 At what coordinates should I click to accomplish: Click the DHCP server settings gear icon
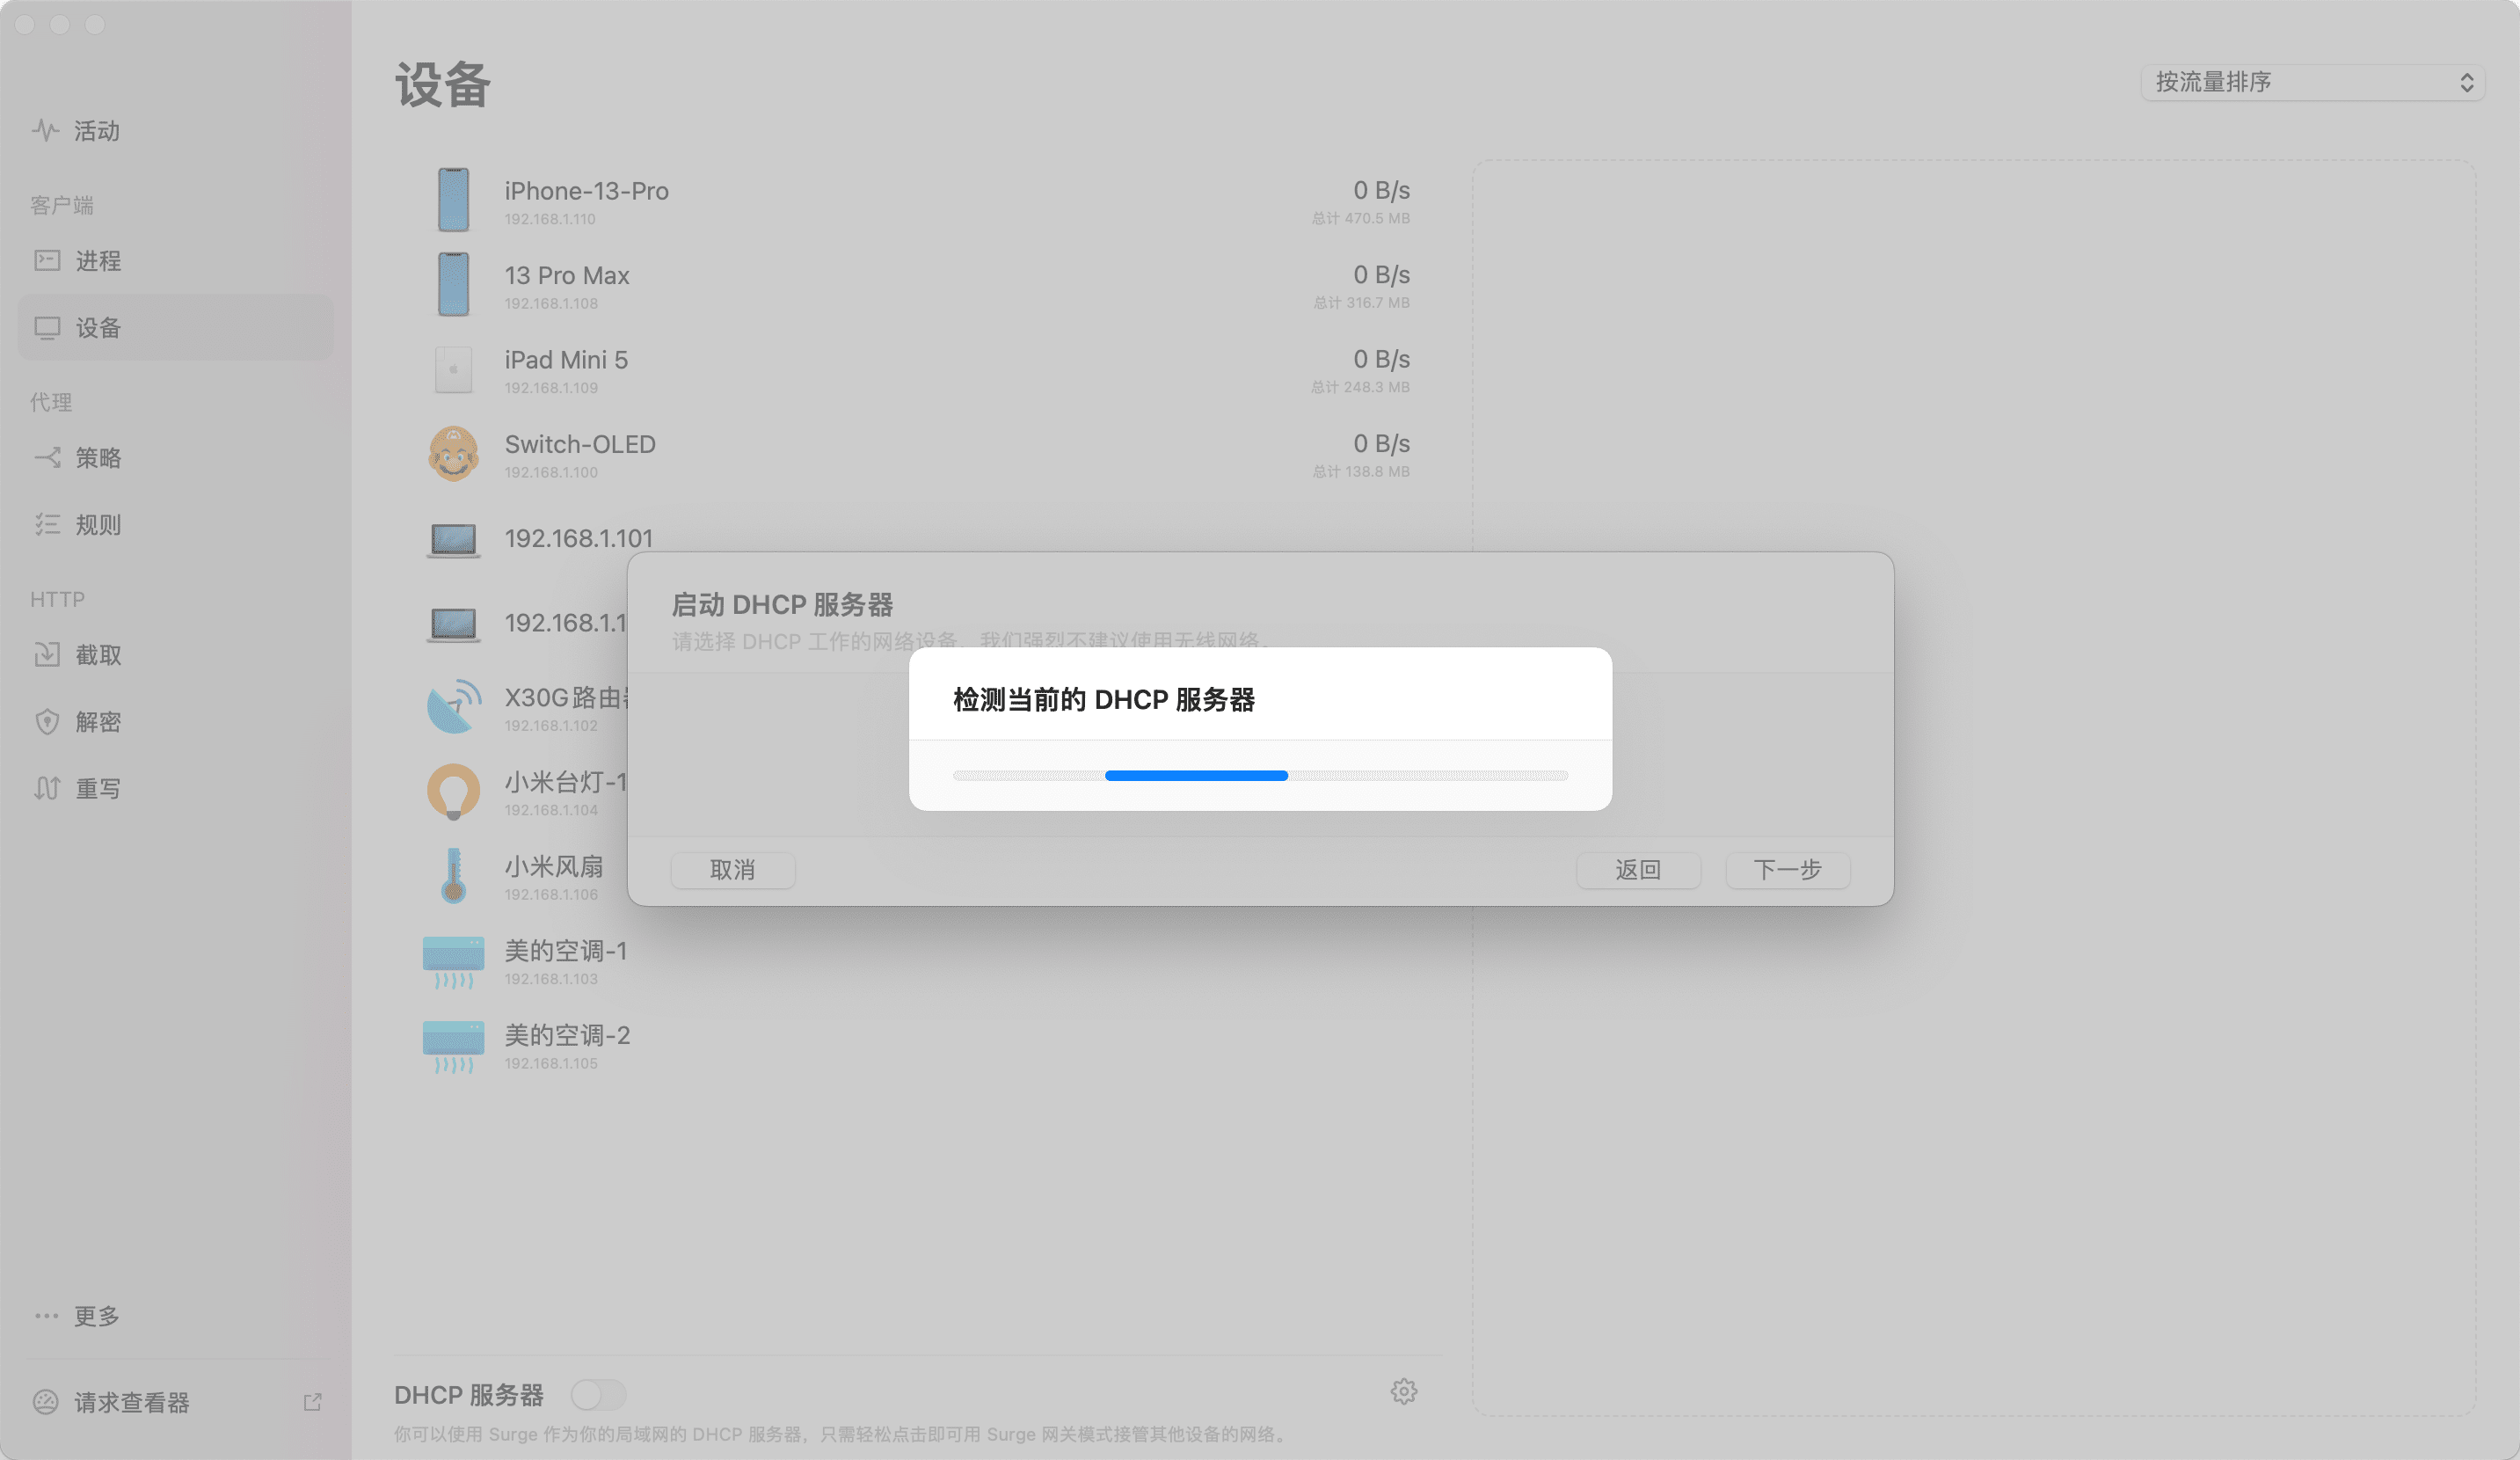pos(1403,1391)
